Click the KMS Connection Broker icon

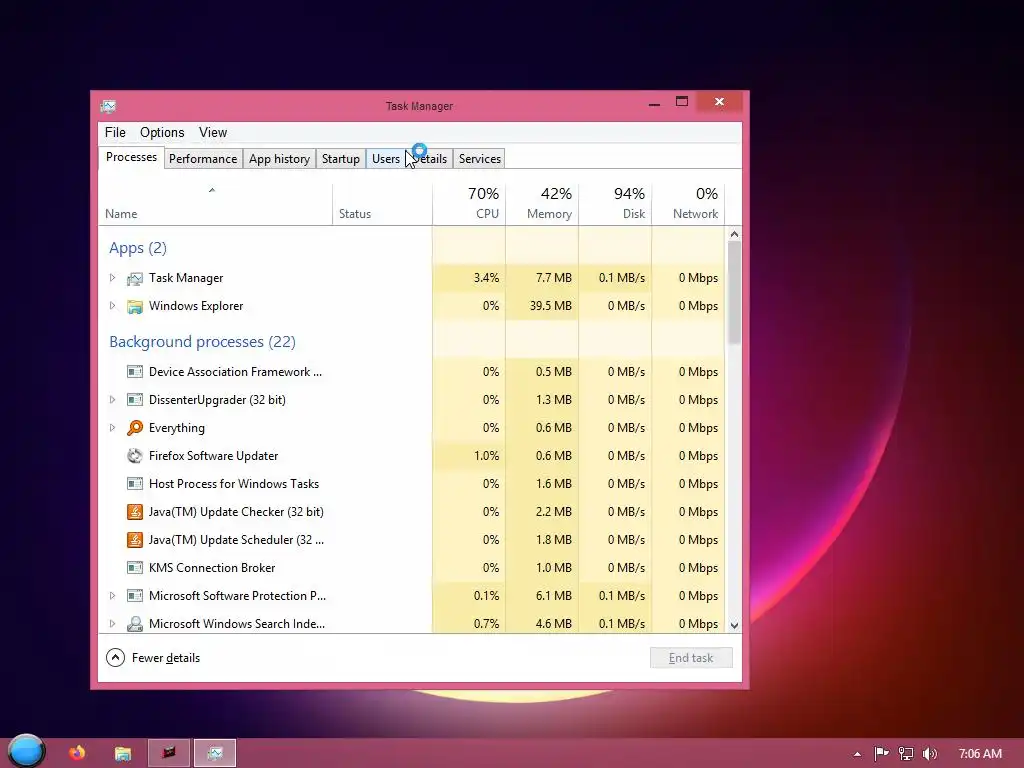coord(135,568)
